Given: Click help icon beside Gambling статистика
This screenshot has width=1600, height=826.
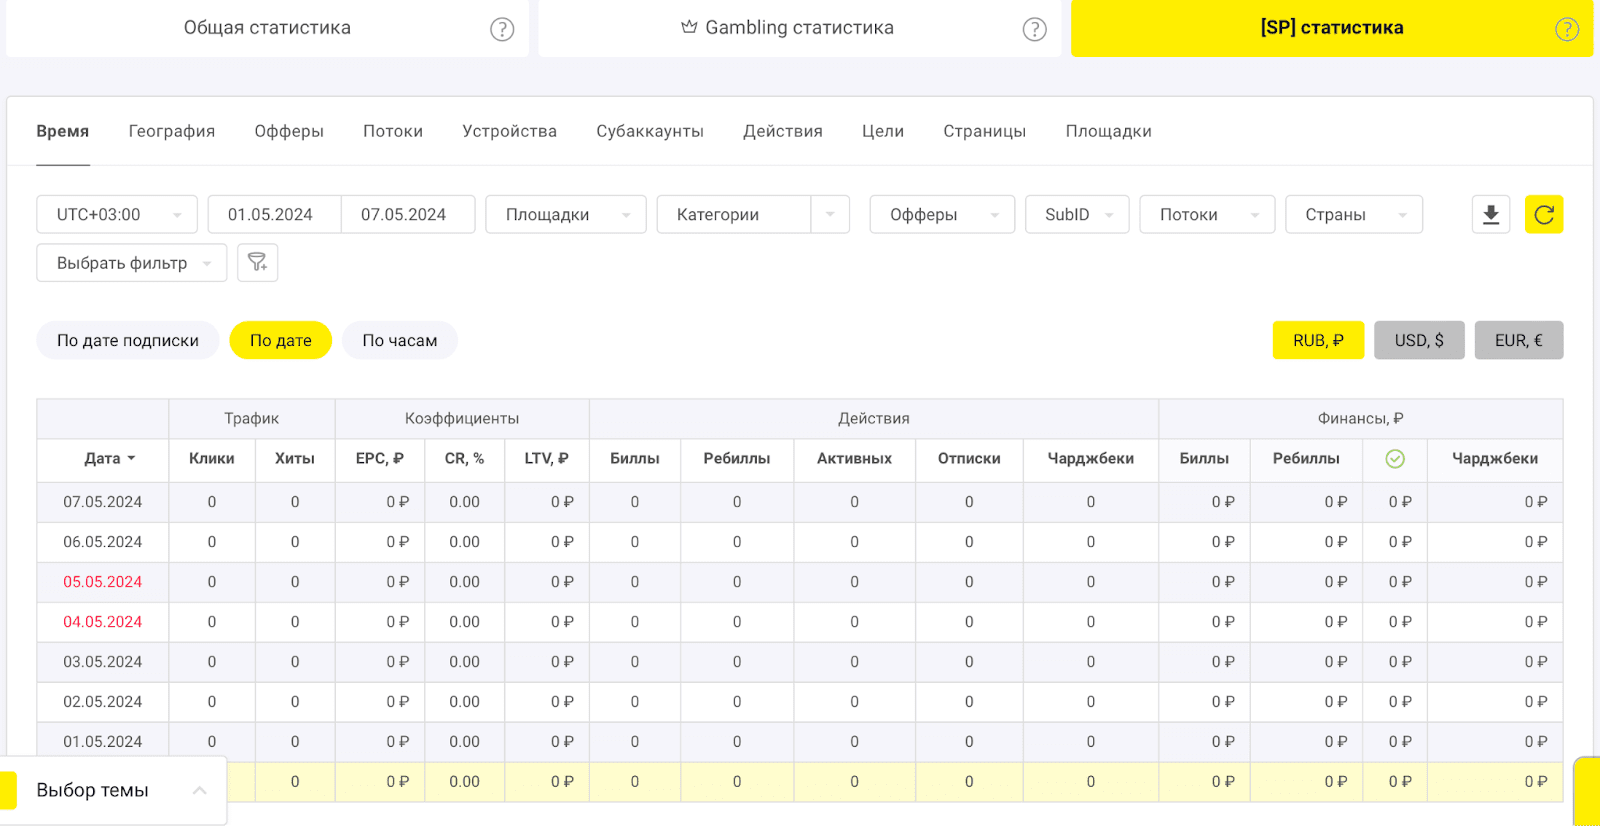Looking at the screenshot, I should pyautogui.click(x=1034, y=29).
